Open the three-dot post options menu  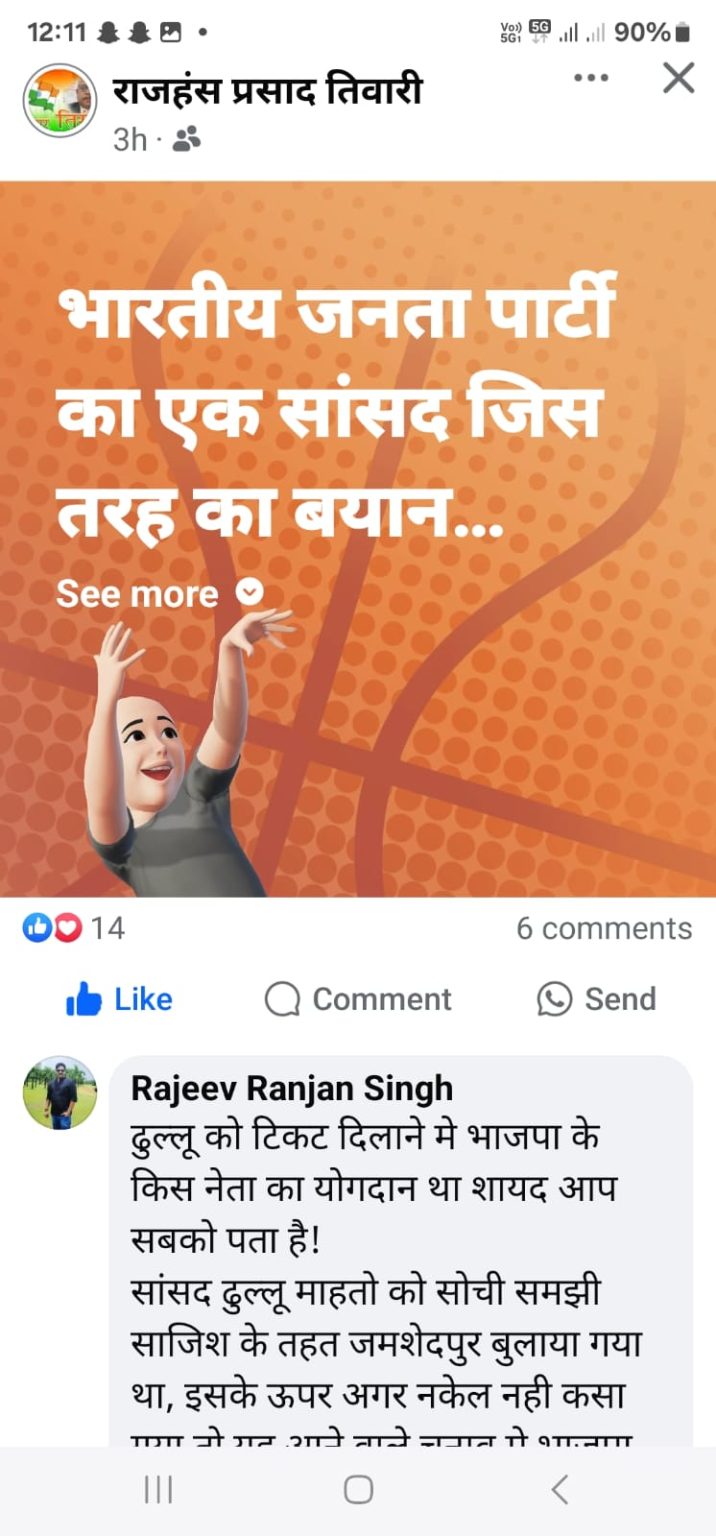pos(591,78)
